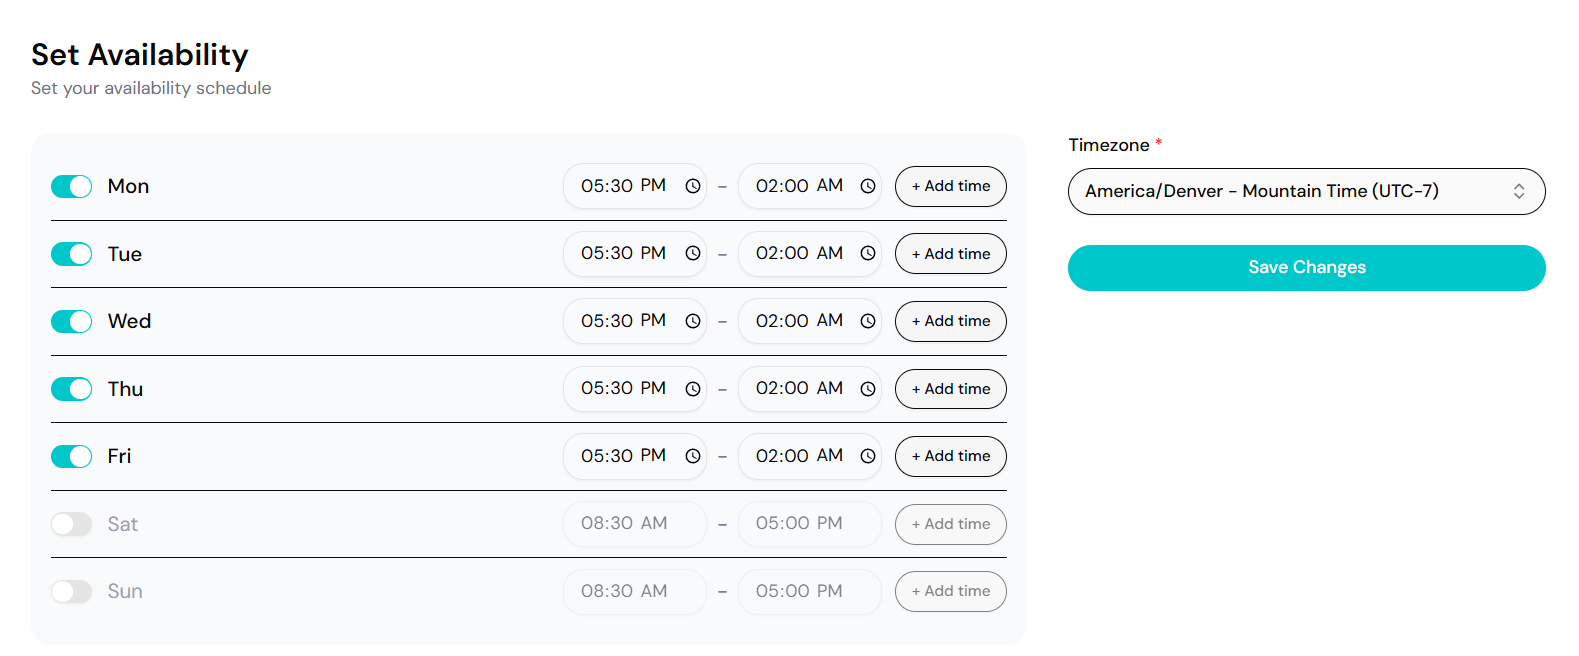The image size is (1579, 656).
Task: Click + Add time on the Tue row
Action: point(949,253)
